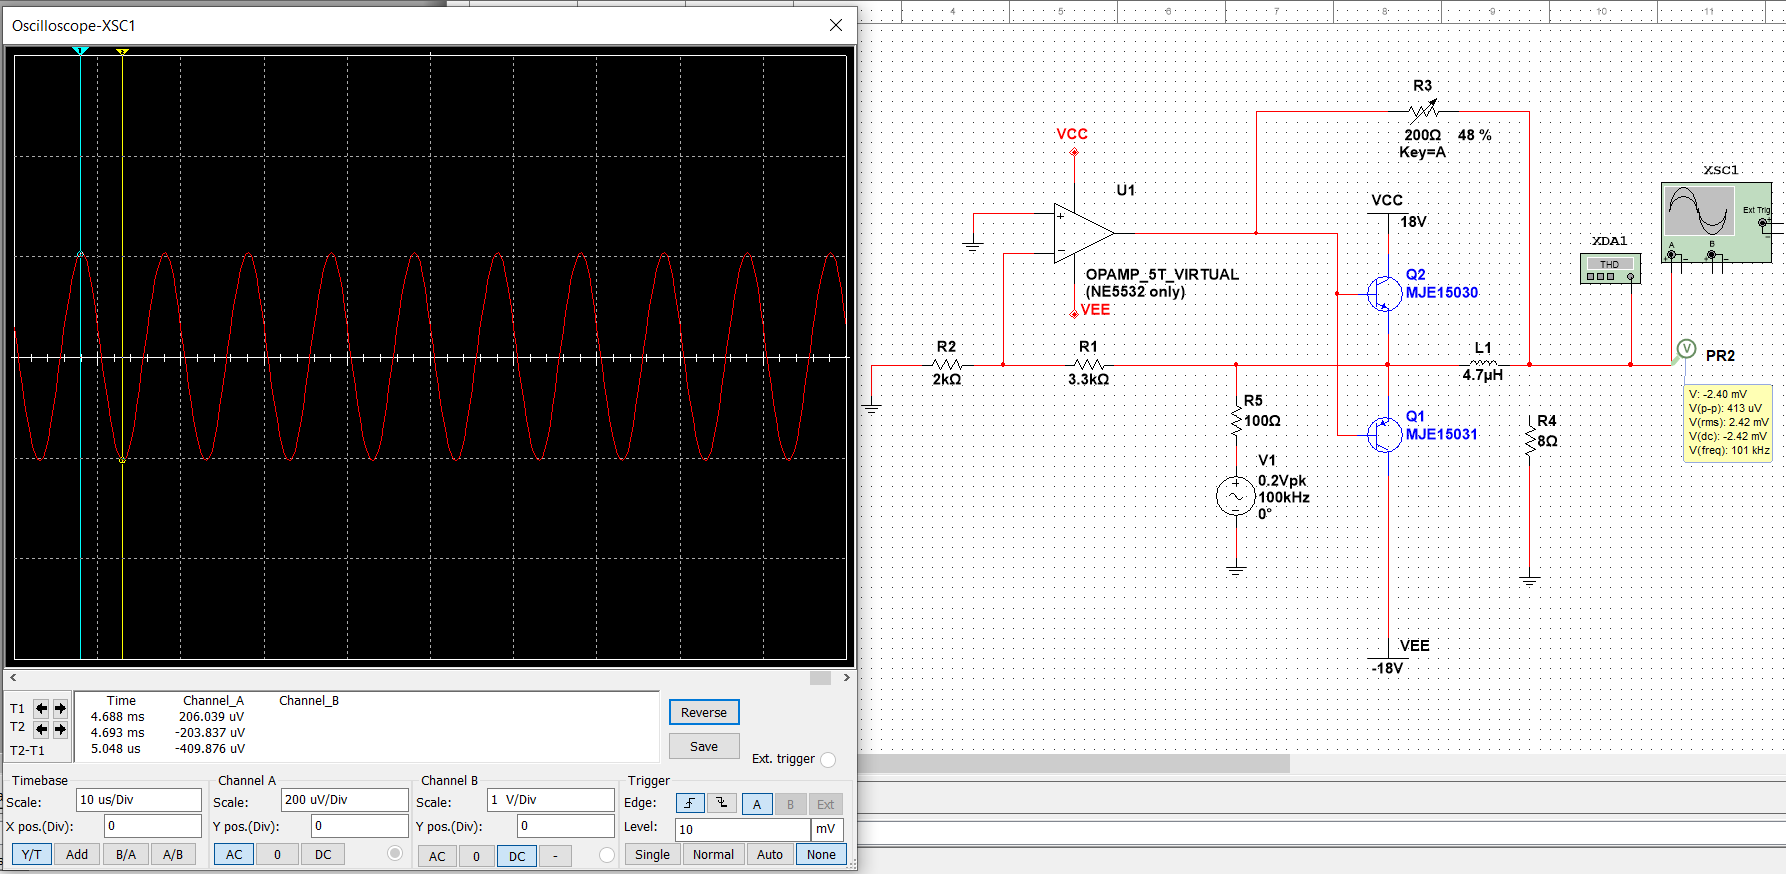The width and height of the screenshot is (1786, 874).
Task: Move cursor T2 left with its arrow
Action: (42, 729)
